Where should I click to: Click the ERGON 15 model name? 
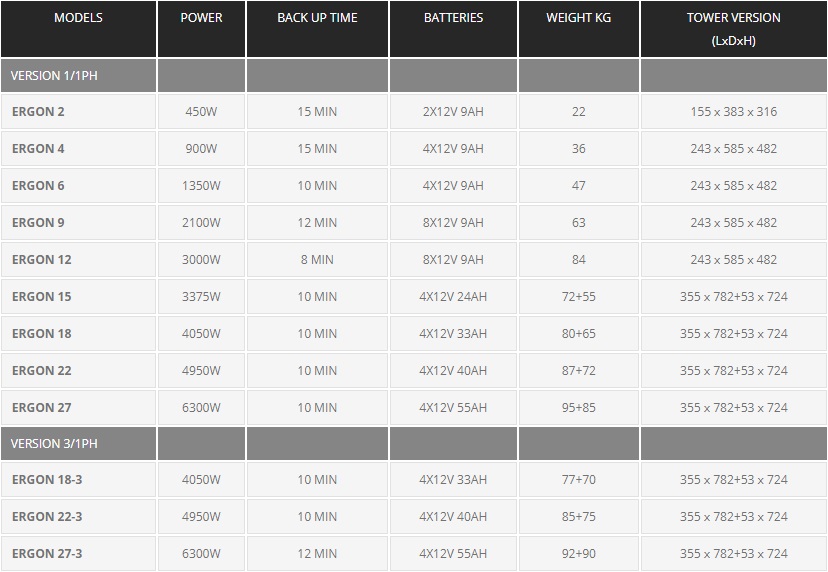(42, 297)
